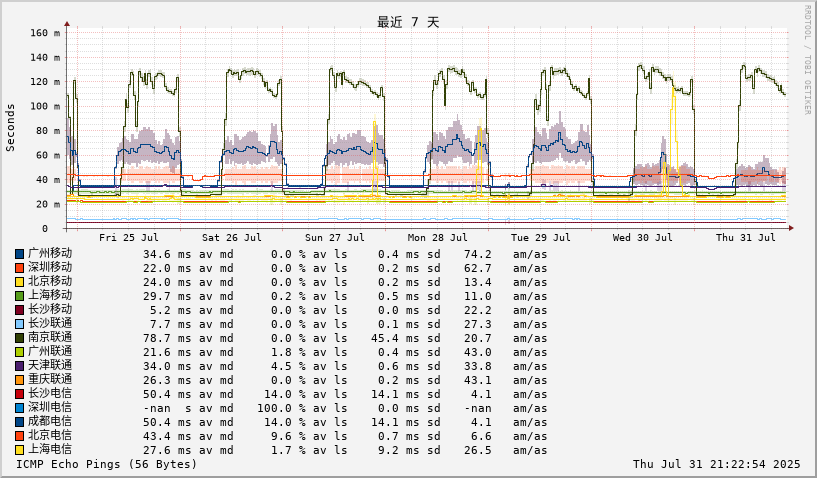
Task: Click the Mon 28 Jul date label
Action: click(x=438, y=238)
